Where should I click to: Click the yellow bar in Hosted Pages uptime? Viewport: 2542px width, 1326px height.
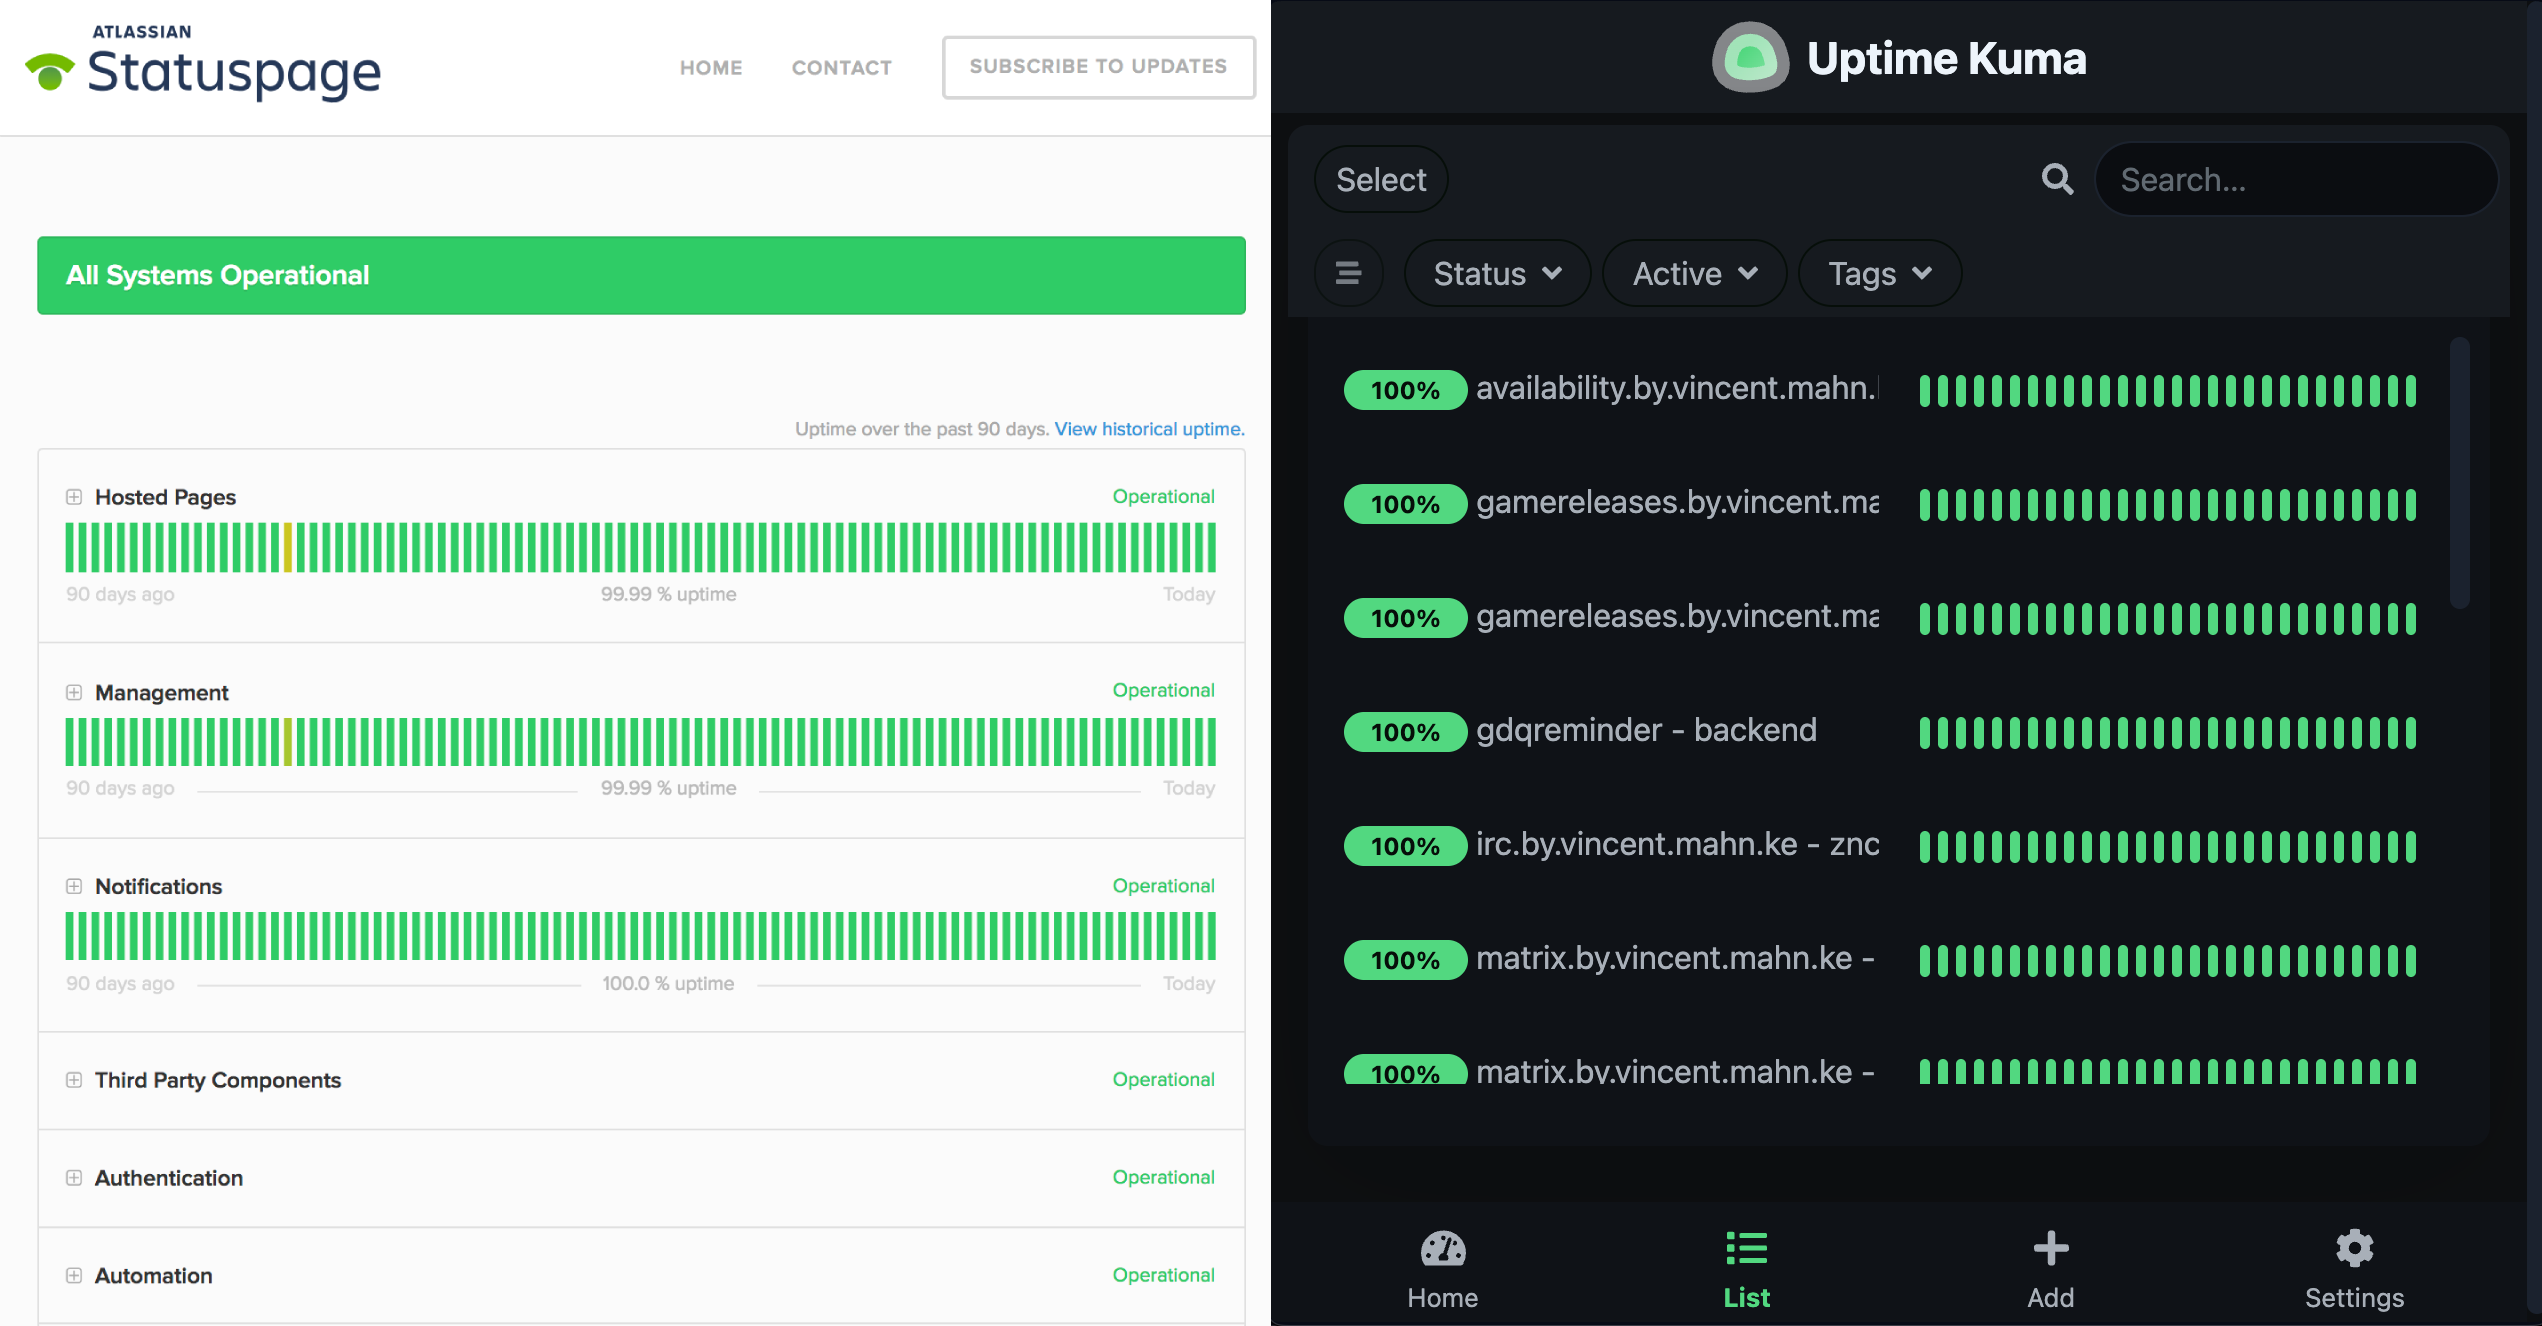[x=288, y=547]
